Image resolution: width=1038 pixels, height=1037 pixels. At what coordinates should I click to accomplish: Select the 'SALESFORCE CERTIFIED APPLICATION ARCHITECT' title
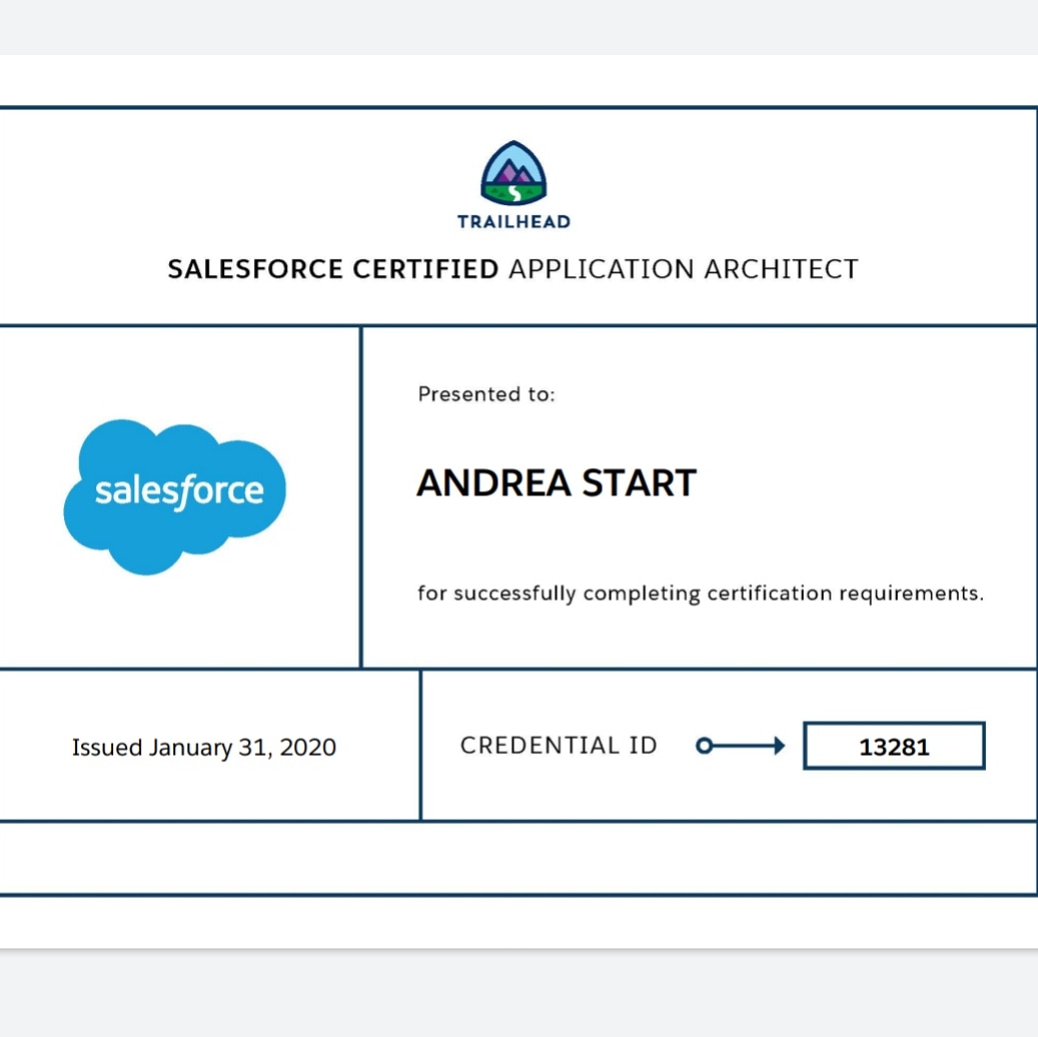click(x=513, y=269)
